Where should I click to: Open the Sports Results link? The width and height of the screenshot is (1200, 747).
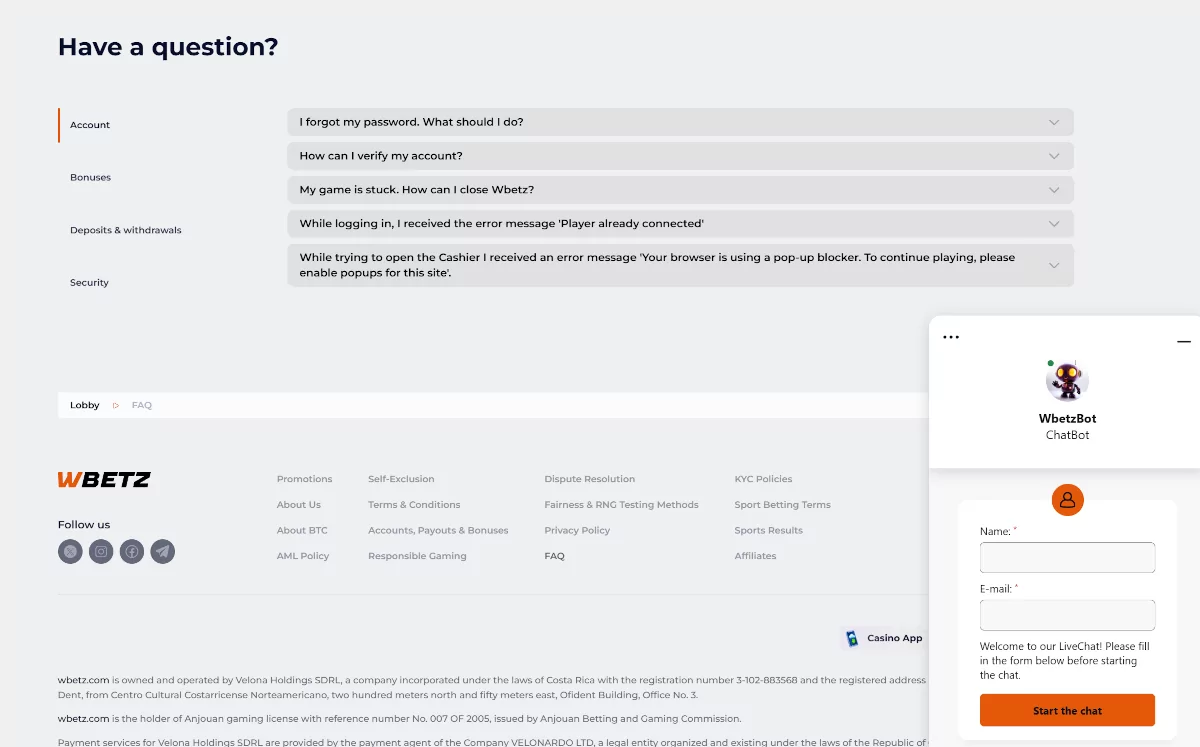[768, 531]
